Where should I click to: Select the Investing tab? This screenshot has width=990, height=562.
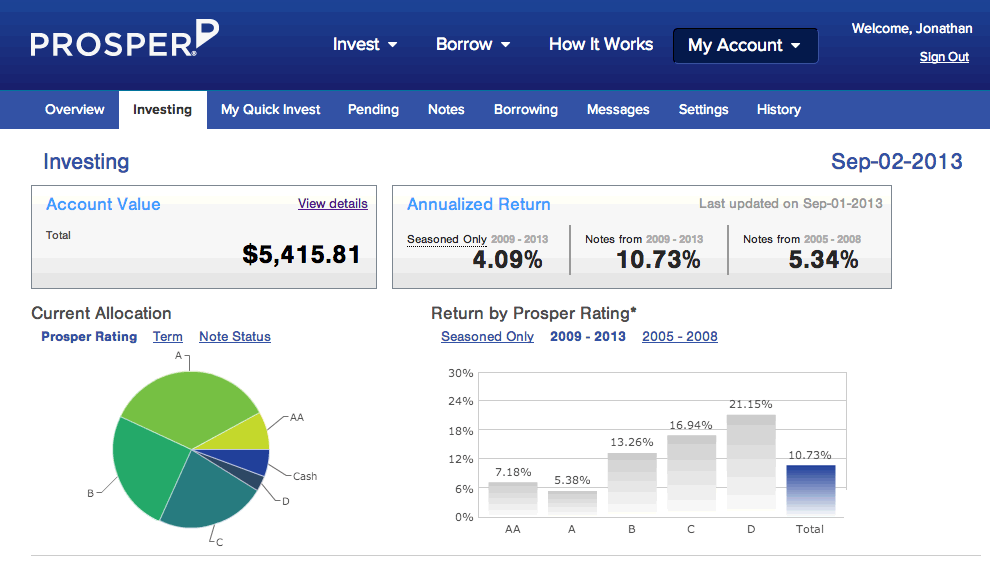(162, 110)
